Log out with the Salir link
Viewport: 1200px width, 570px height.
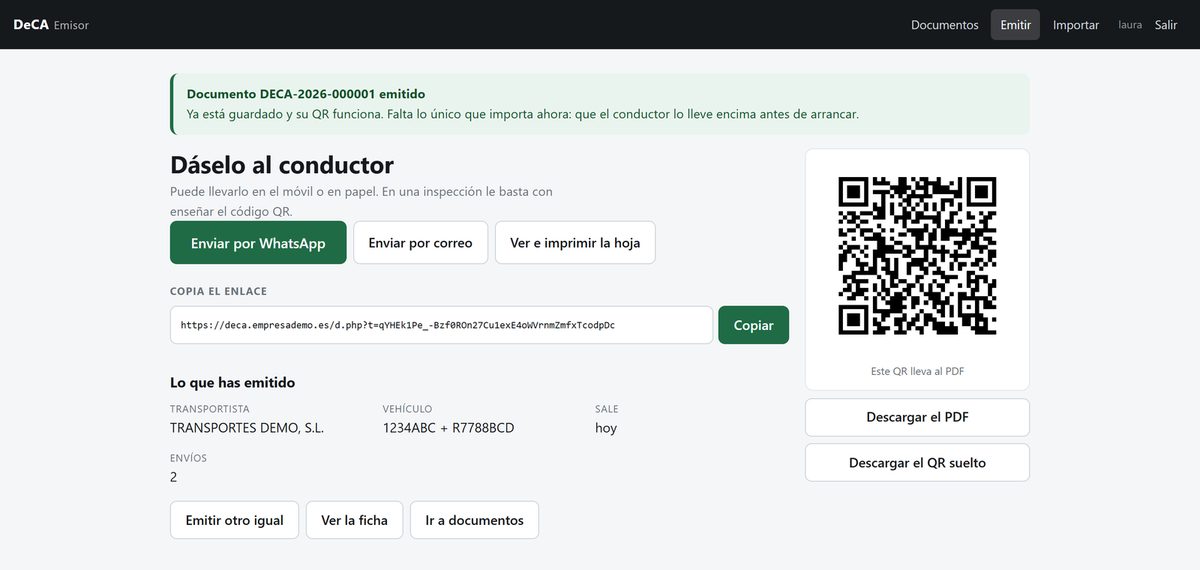tap(1166, 25)
